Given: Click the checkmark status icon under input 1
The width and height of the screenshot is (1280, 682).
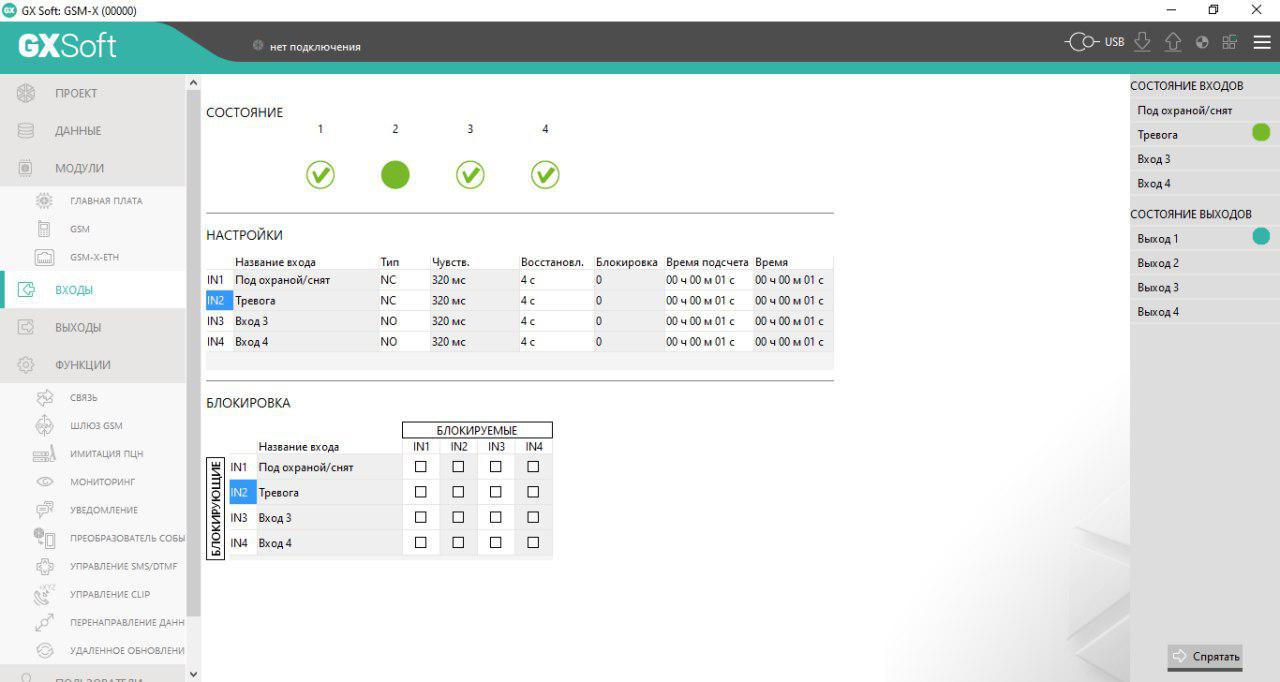Looking at the screenshot, I should [x=320, y=175].
